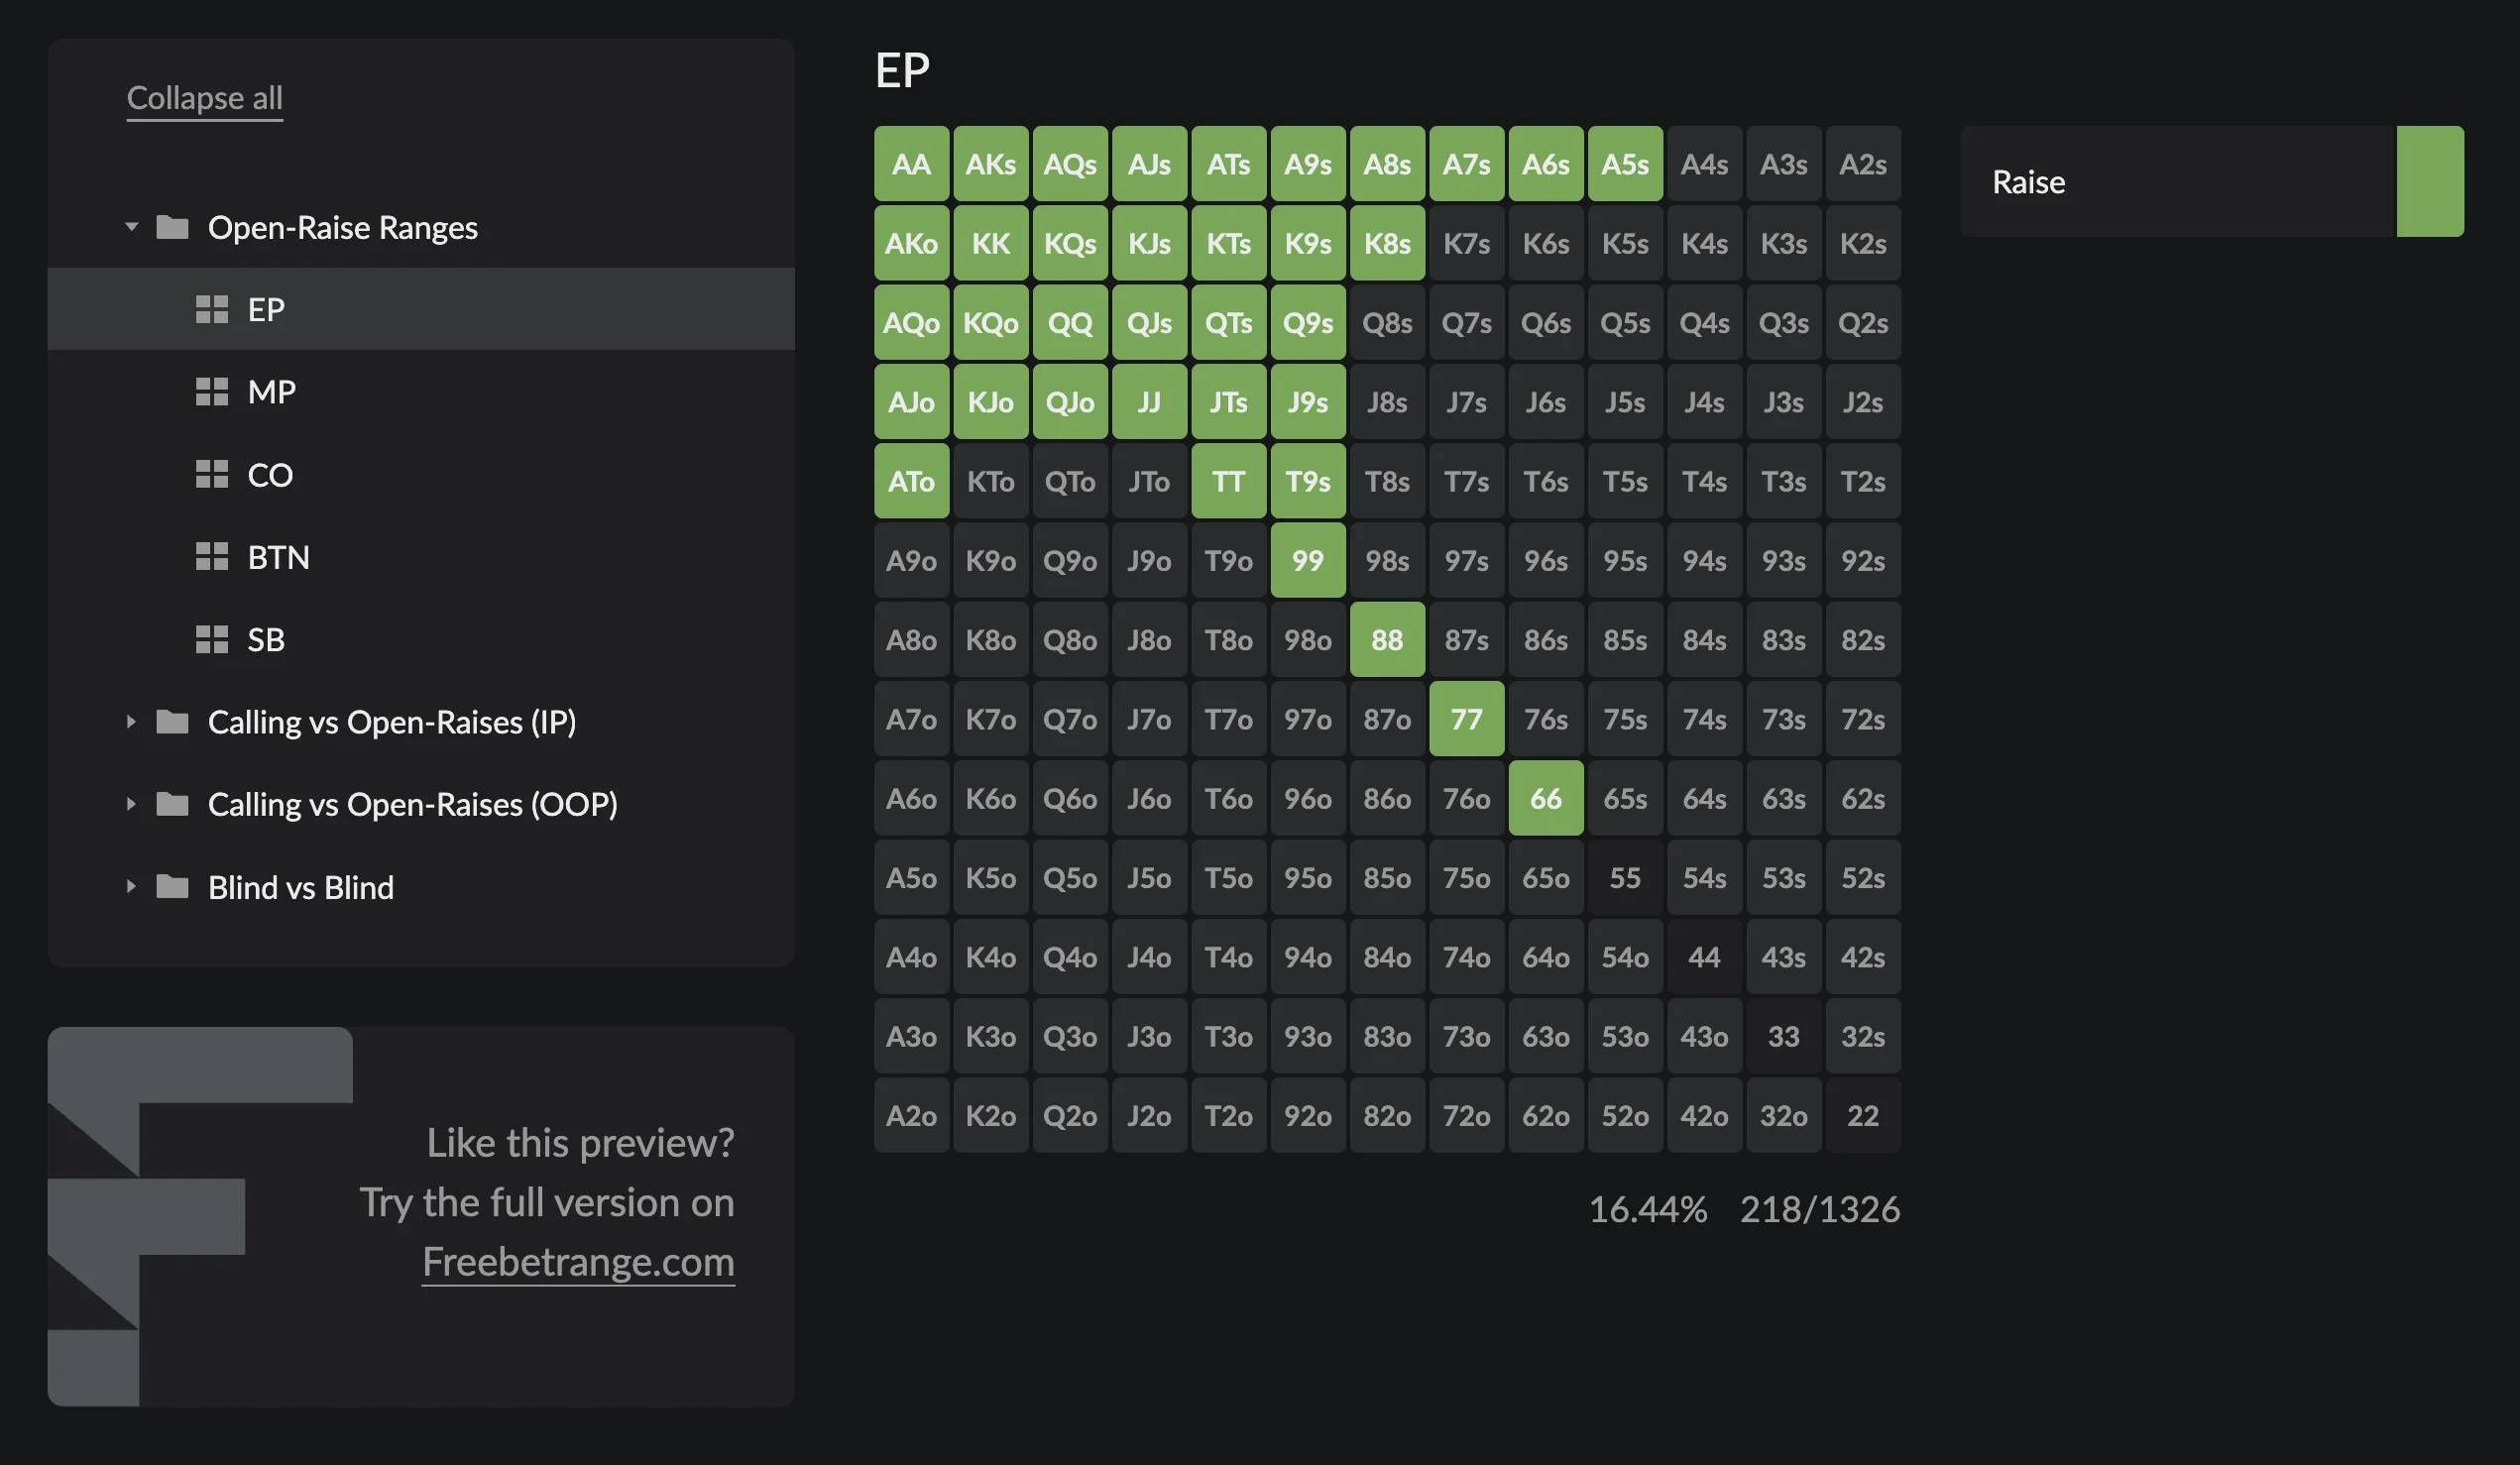Open the MP range grid icon
This screenshot has width=2520, height=1465.
[x=211, y=392]
